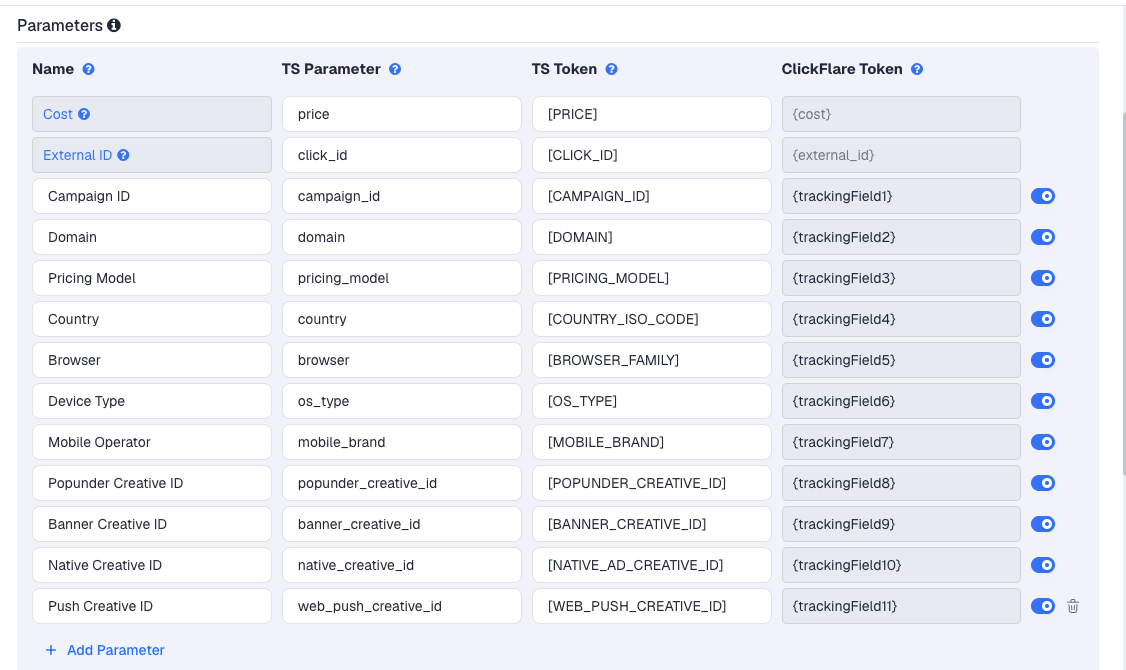This screenshot has height=670, width=1126.
Task: Edit the Pricing Model name field
Action: (x=152, y=278)
